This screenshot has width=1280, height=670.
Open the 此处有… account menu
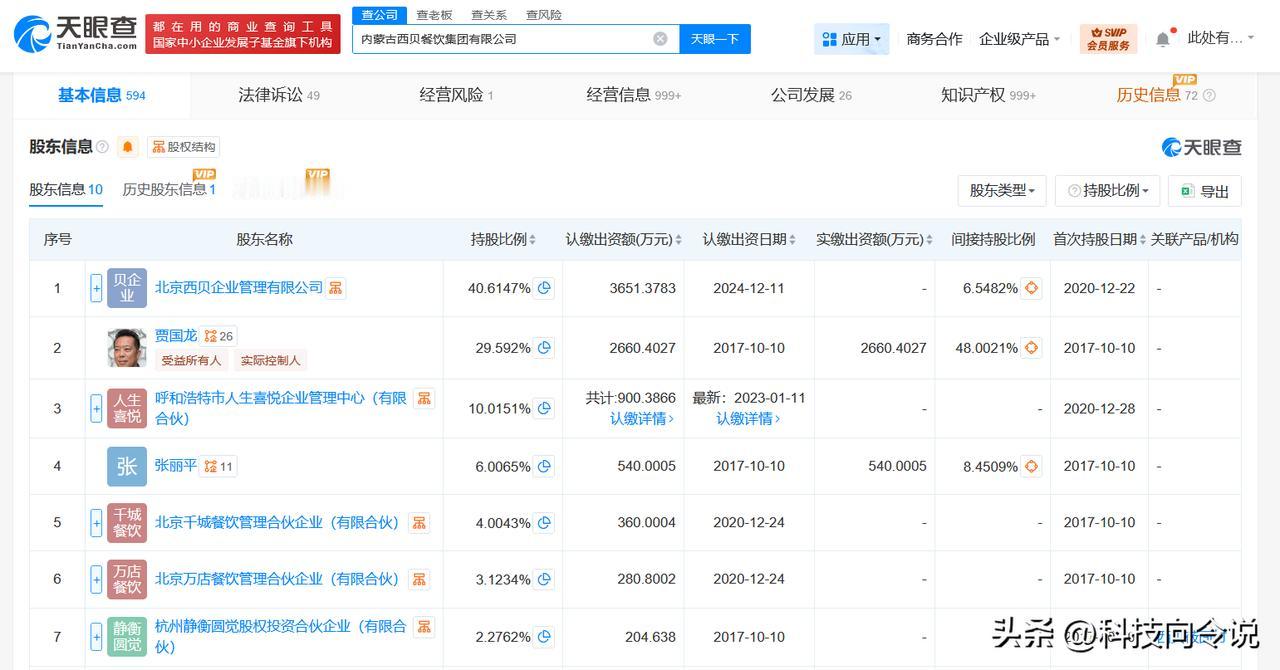pos(1220,38)
